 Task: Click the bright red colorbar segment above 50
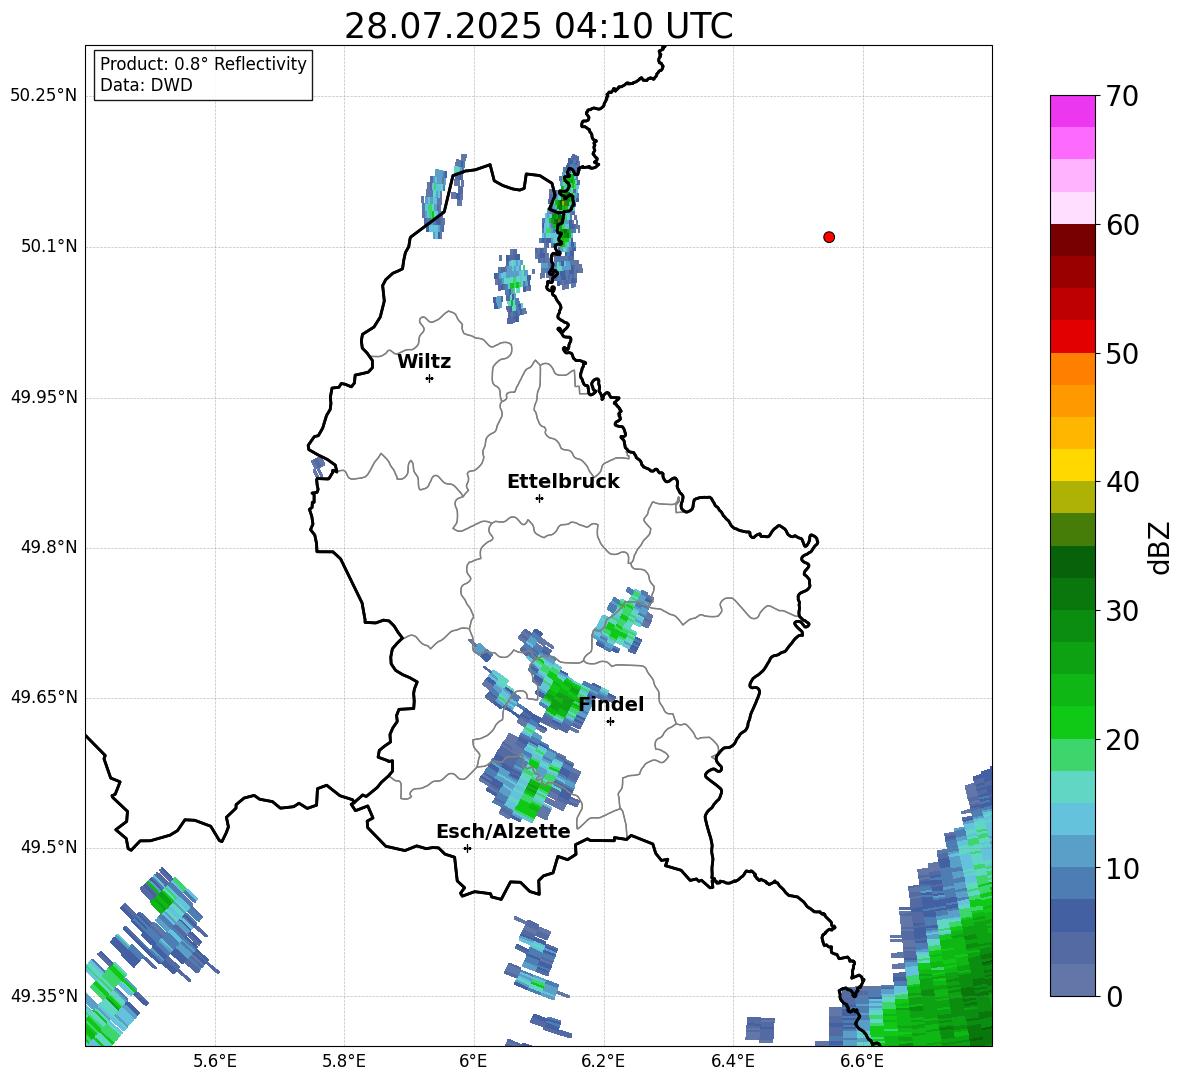point(1072,337)
